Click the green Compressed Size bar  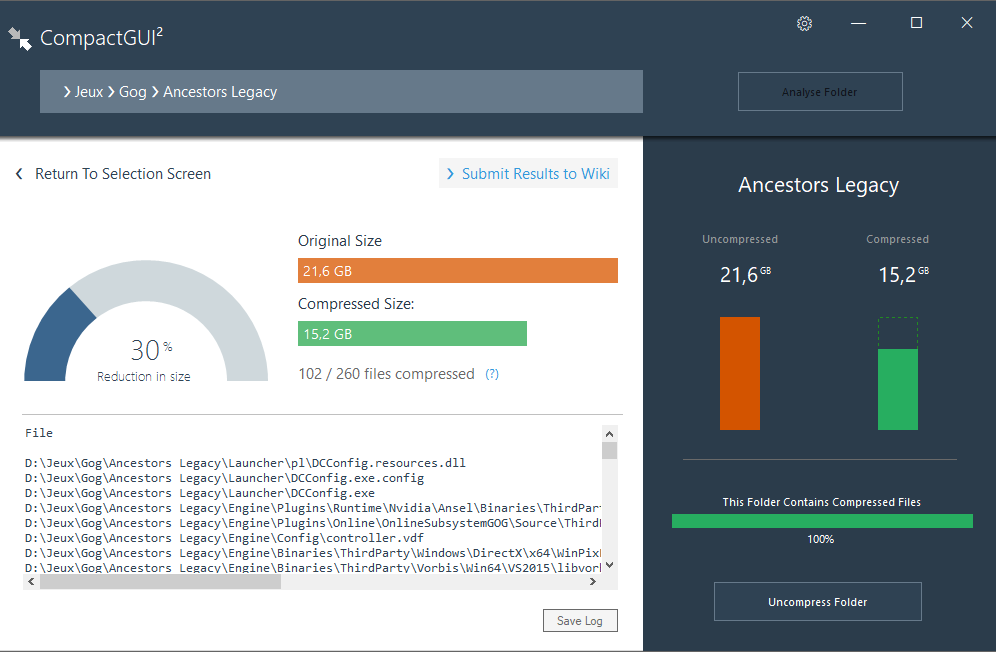pyautogui.click(x=412, y=334)
